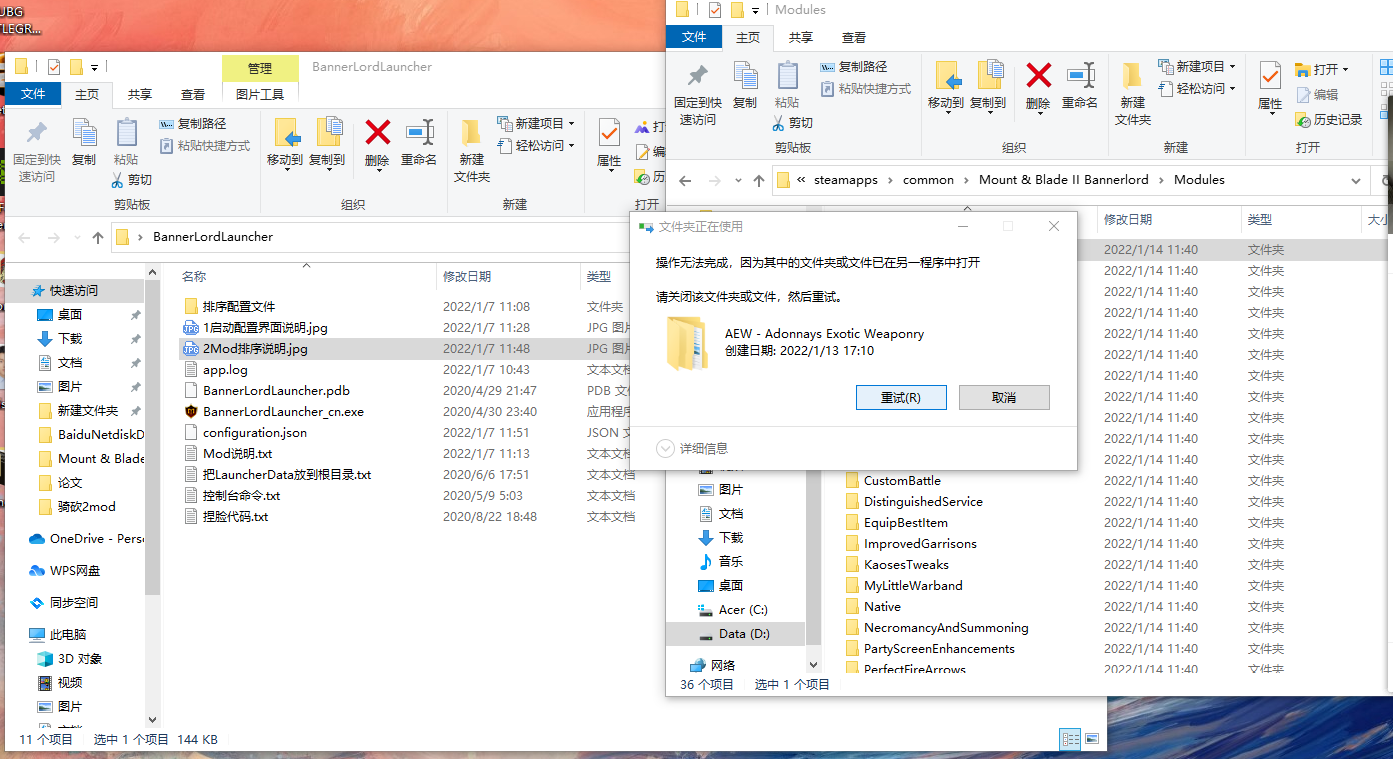The height and width of the screenshot is (759, 1393).
Task: Click 粘贴快捷方式 in Modules window ribbon
Action: (865, 88)
